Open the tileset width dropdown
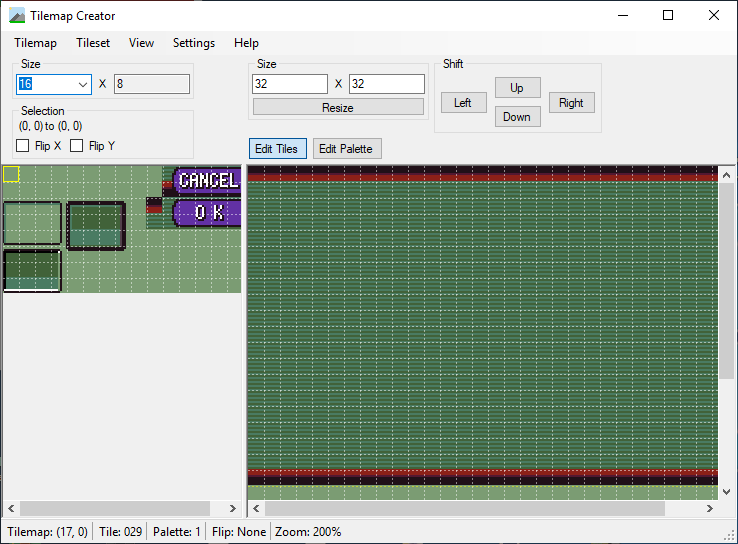Viewport: 738px width, 544px height. click(x=82, y=84)
